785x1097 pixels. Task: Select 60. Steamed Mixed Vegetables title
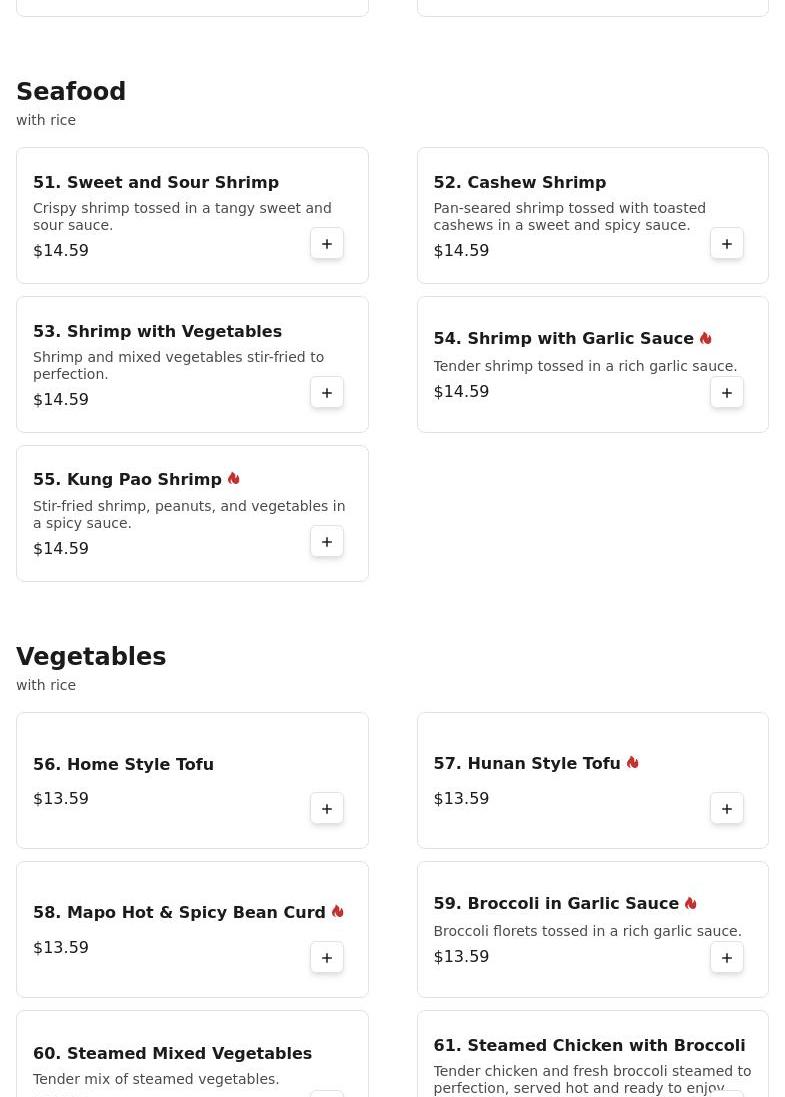[172, 1054]
